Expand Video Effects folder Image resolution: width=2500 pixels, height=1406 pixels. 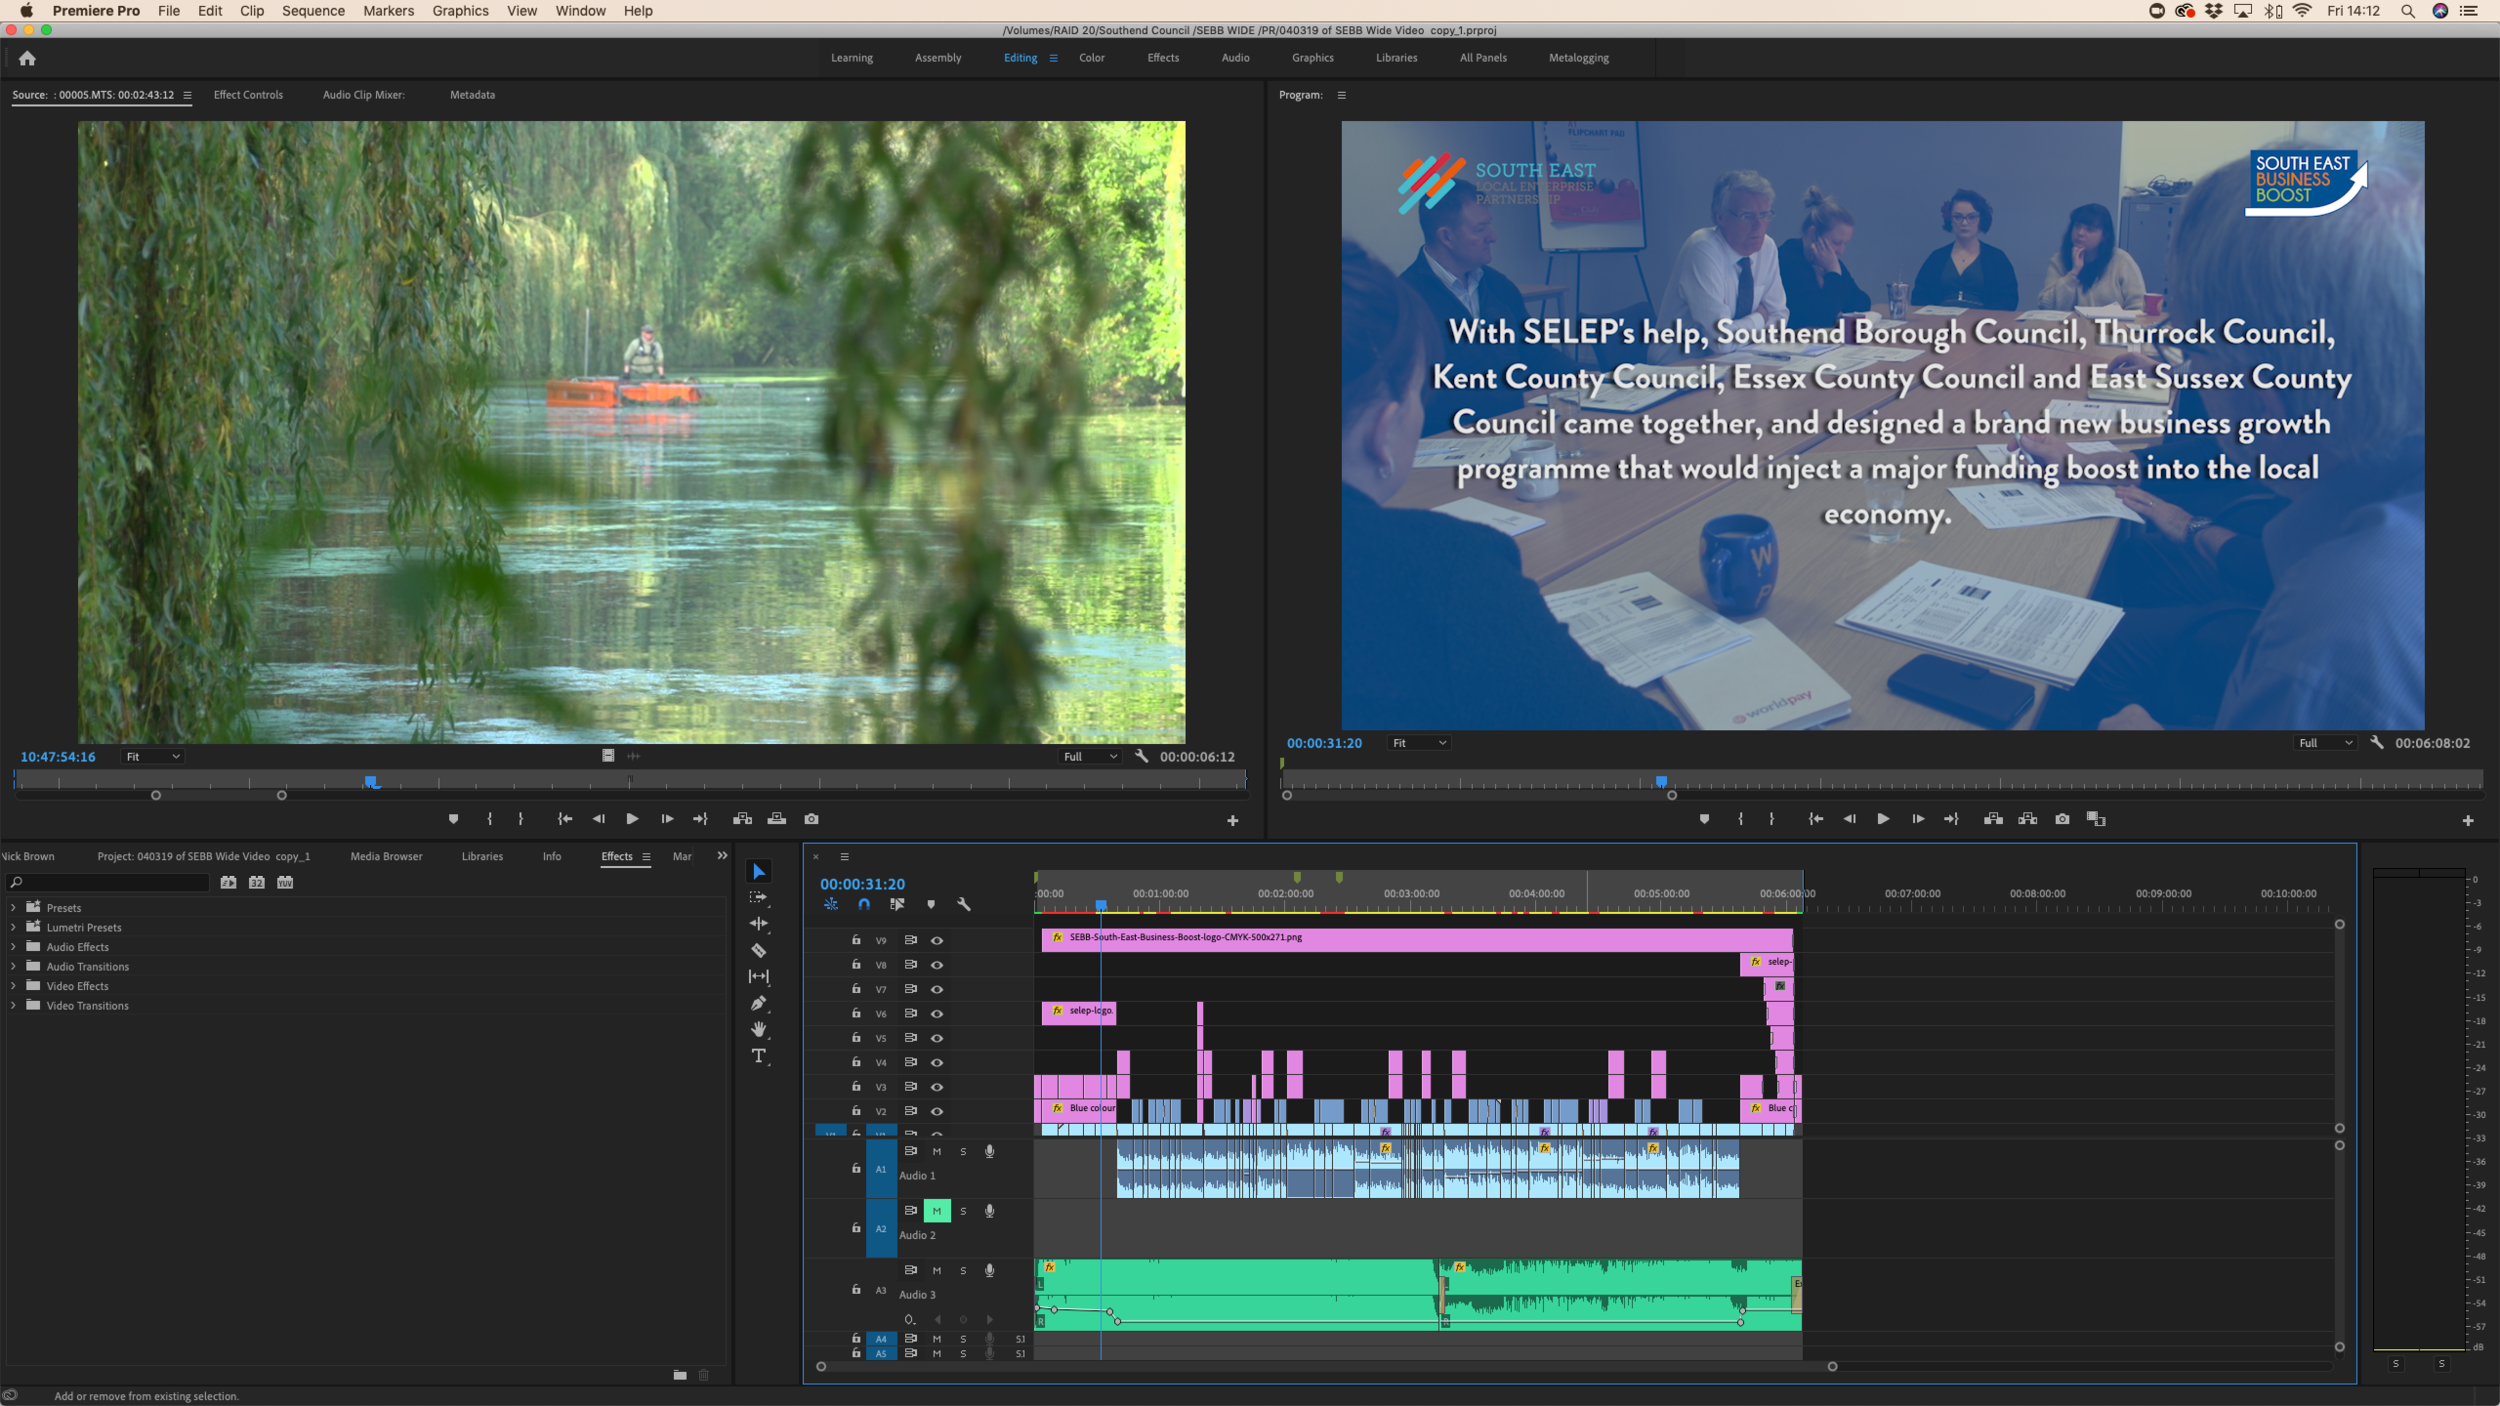(x=13, y=986)
